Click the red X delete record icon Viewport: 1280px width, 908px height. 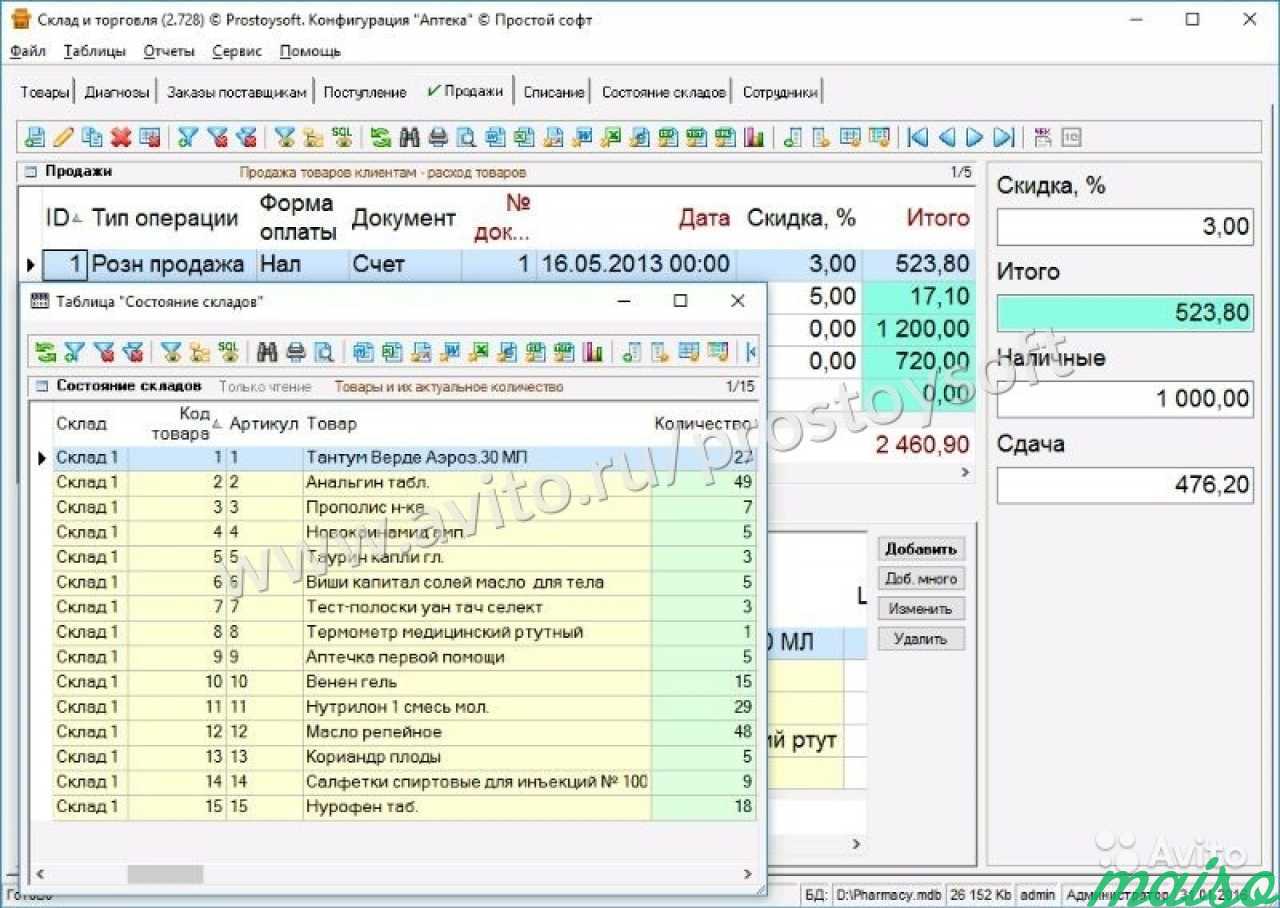point(121,137)
